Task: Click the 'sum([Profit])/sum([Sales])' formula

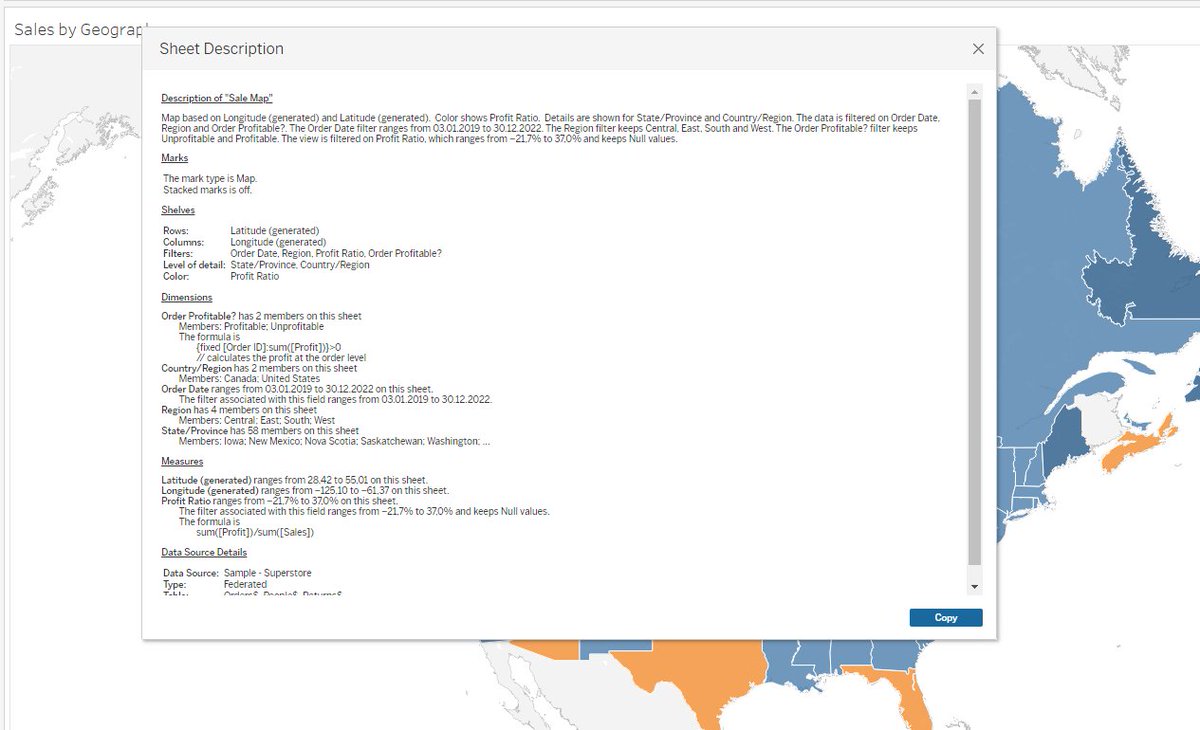Action: 255,532
